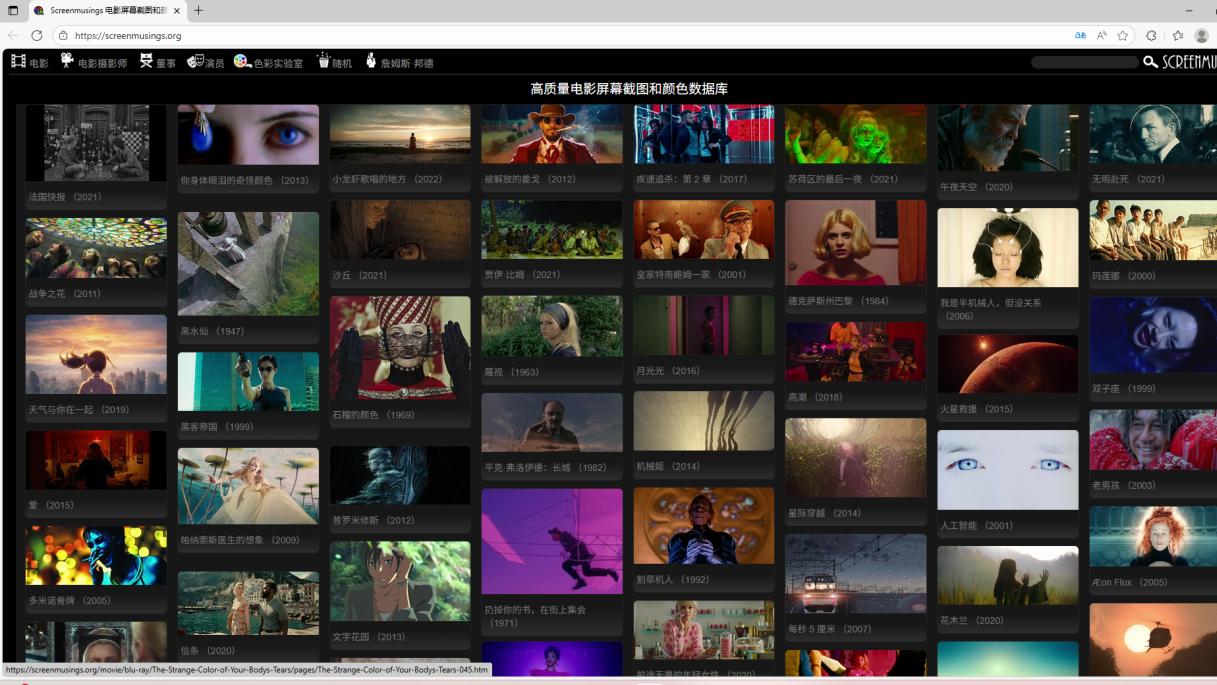Open the 皇家特南鲍姆一家 (2001) thumbnail
The image size is (1217, 685).
coord(704,229)
